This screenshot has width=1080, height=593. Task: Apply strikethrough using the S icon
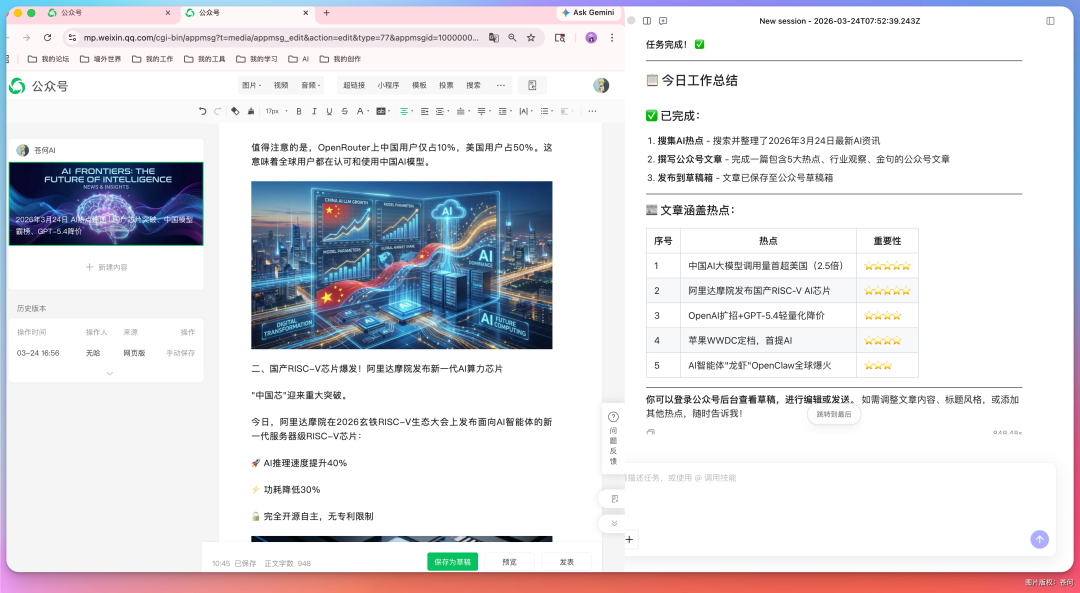click(x=344, y=112)
